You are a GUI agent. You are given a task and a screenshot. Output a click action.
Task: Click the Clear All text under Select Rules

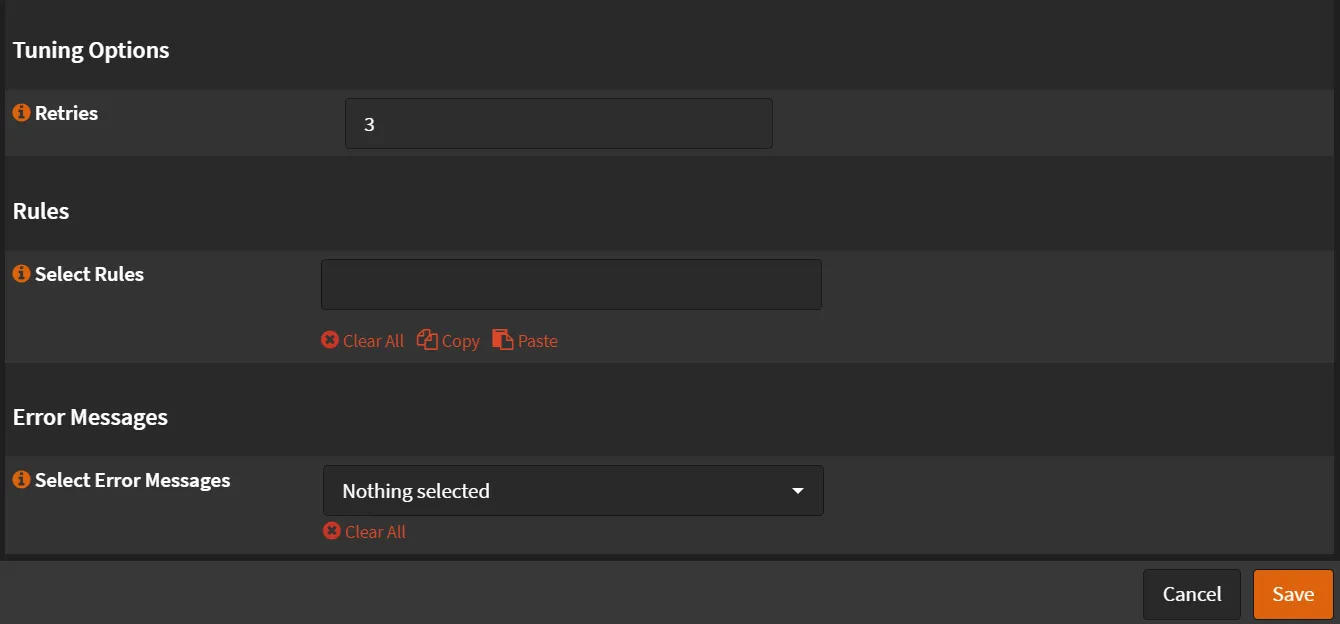point(373,341)
